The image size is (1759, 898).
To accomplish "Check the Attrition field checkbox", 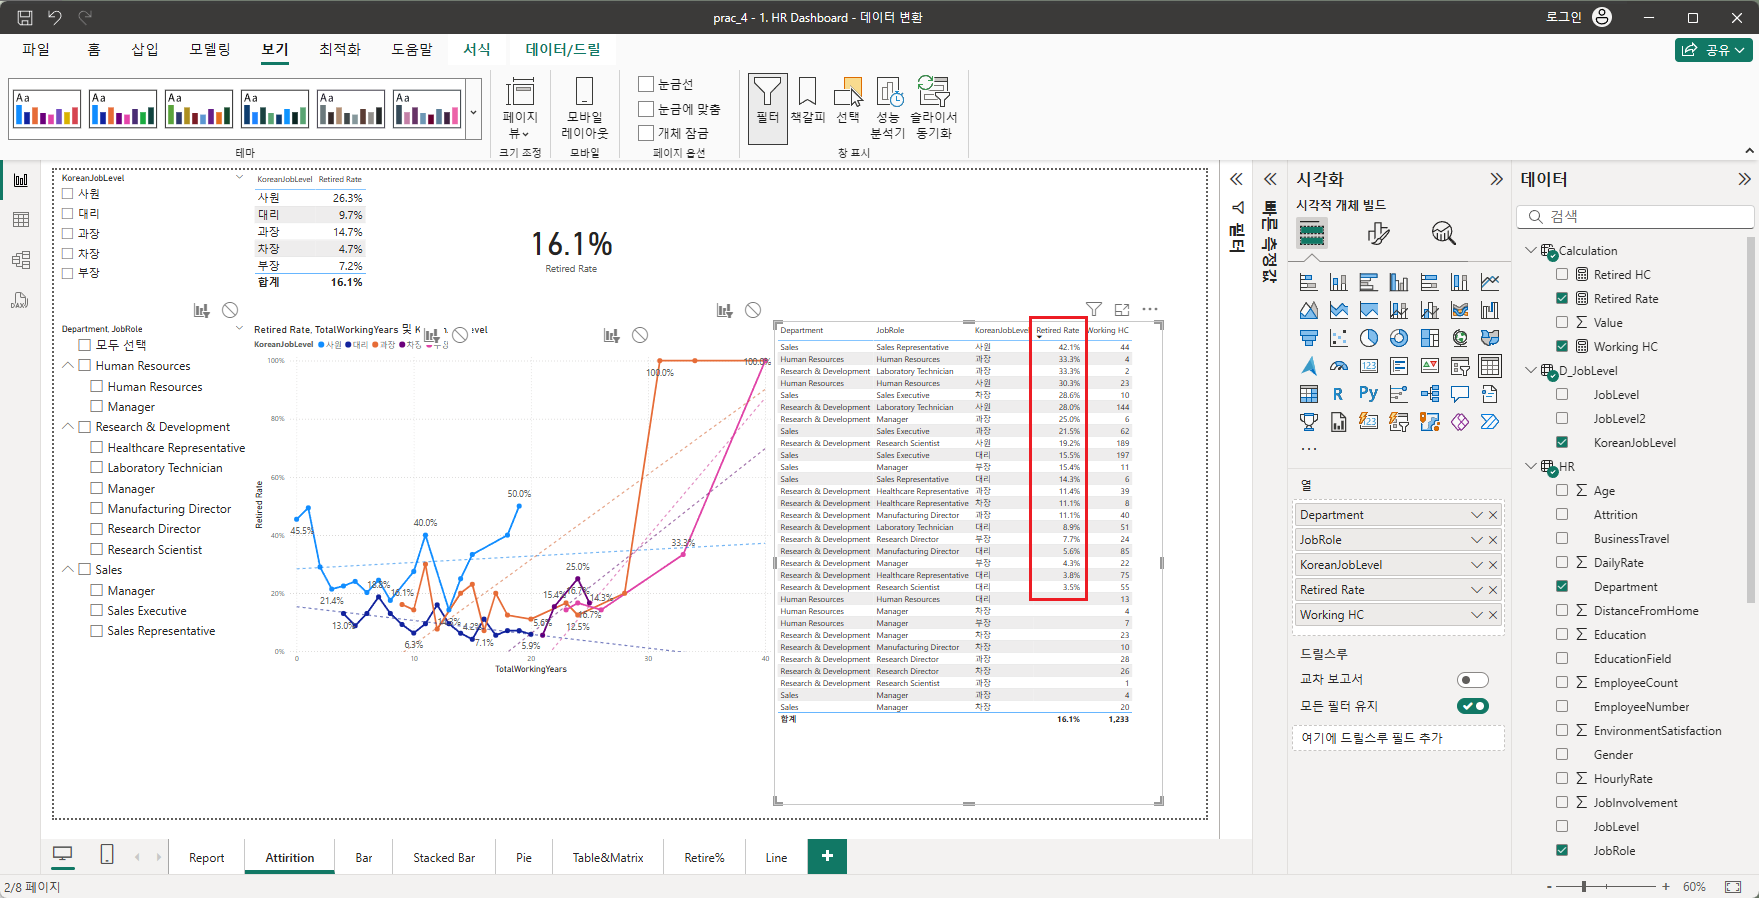I will coord(1562,514).
